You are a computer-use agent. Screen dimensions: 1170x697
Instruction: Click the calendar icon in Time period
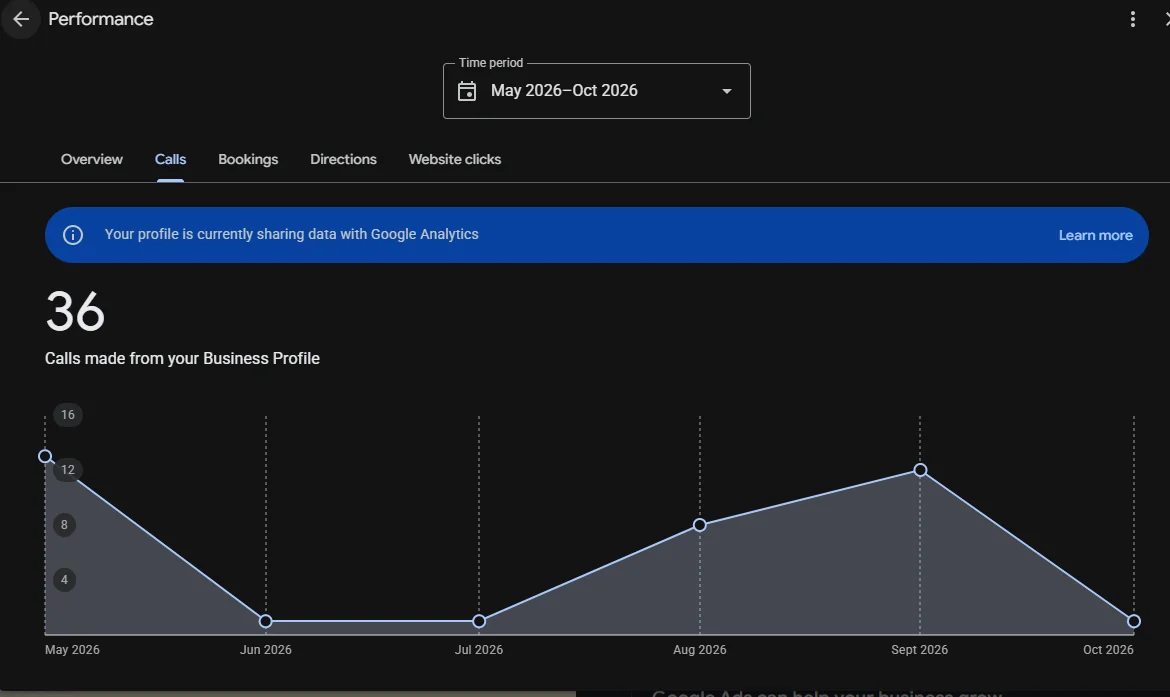tap(467, 91)
